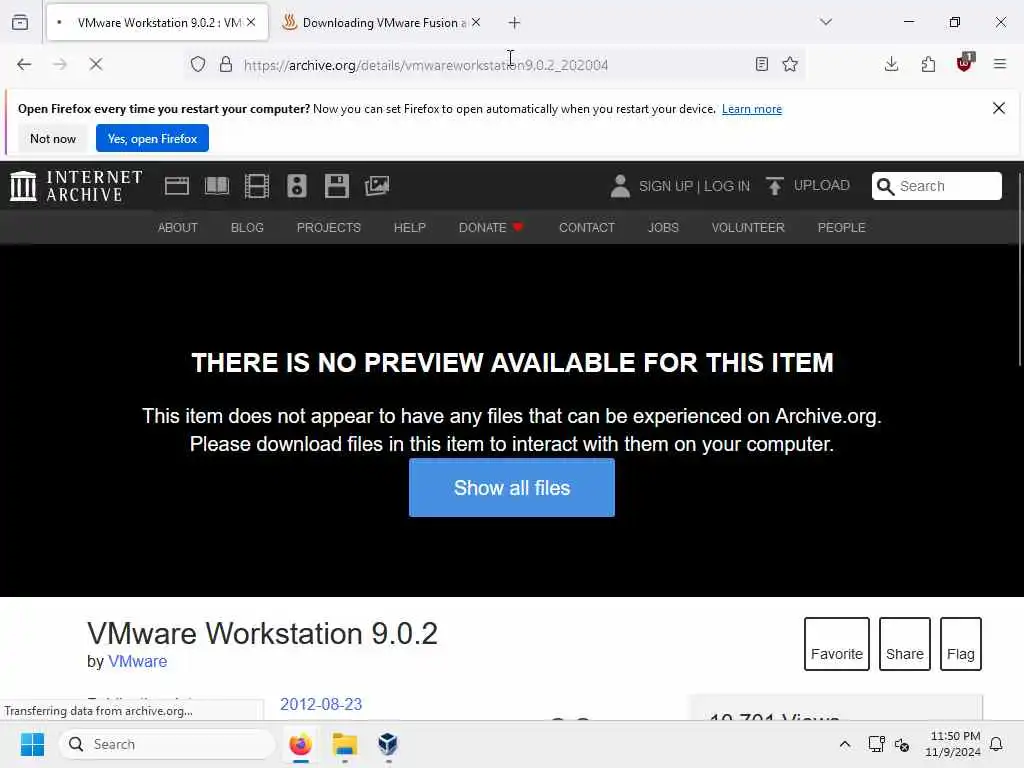Stop loading the page
This screenshot has width=1024, height=768.
(x=96, y=64)
